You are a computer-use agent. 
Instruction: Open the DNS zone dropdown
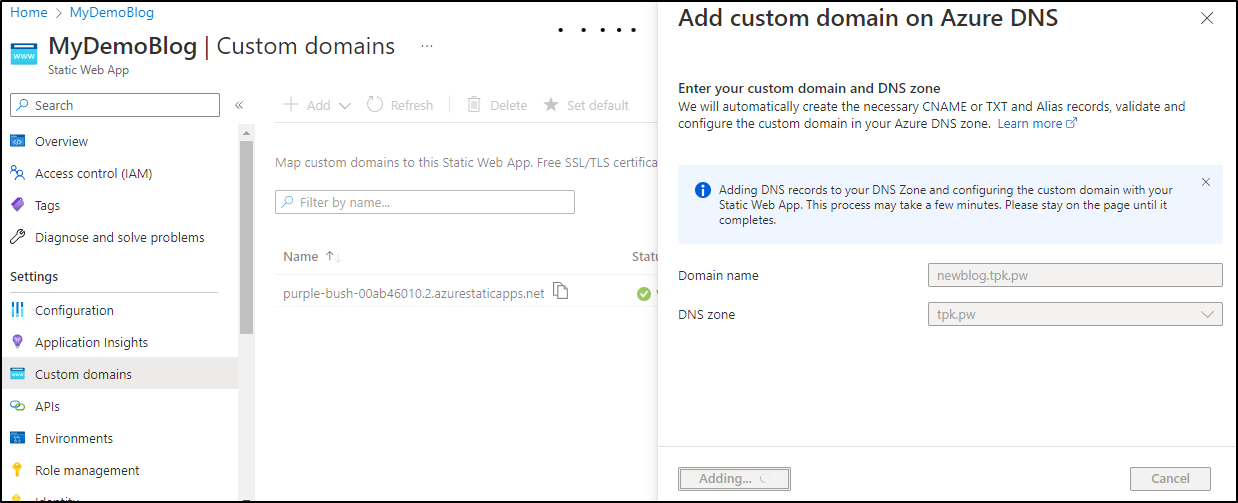click(x=1075, y=314)
